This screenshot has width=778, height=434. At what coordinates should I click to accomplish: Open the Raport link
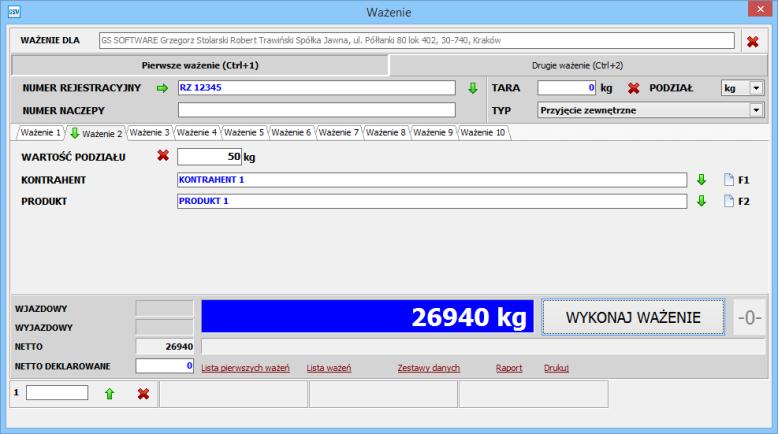[509, 368]
